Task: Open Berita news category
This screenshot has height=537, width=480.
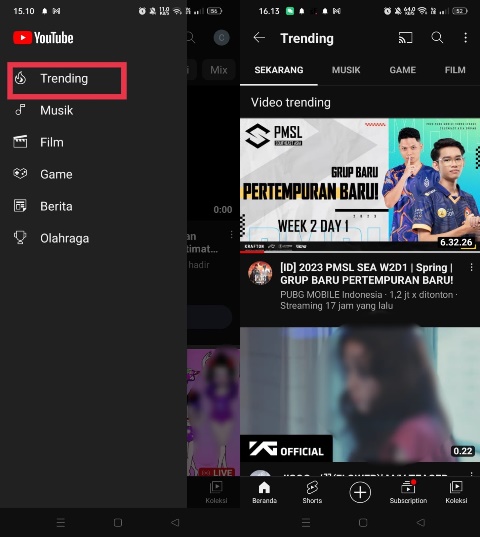Action: [56, 206]
